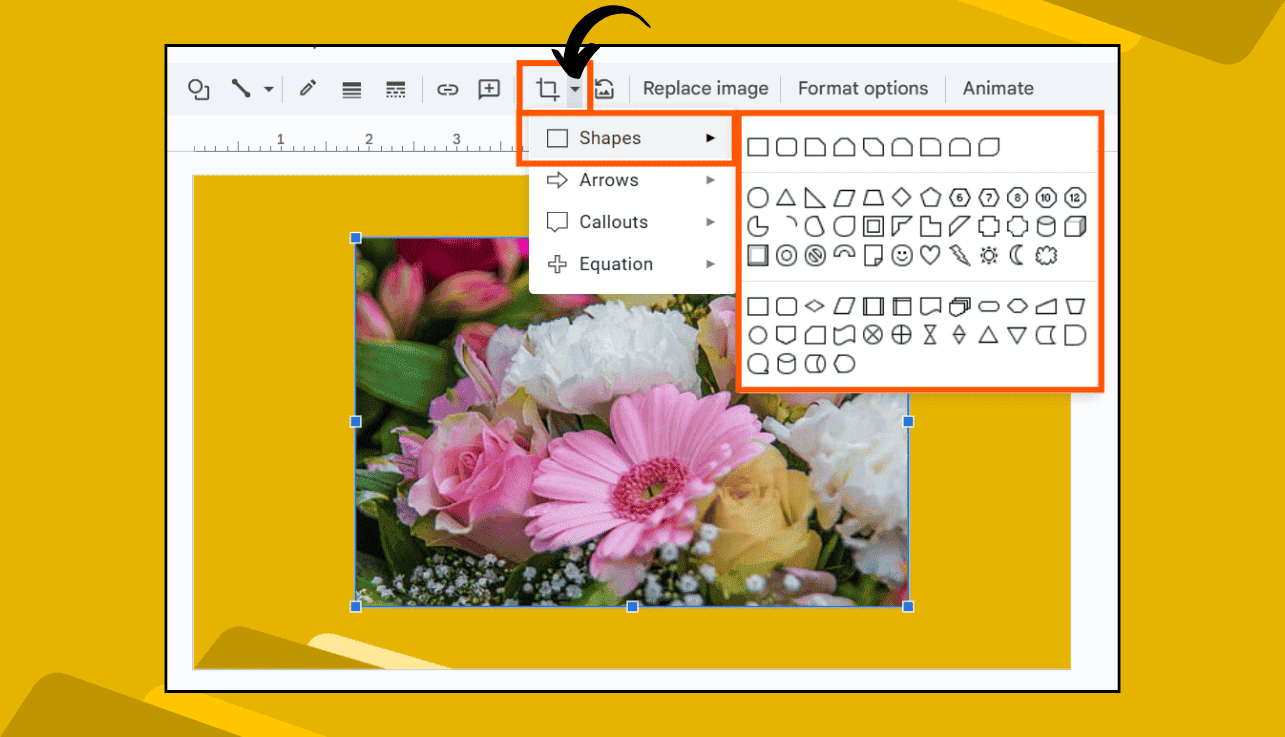Click the Replace image button
Viewport: 1285px width, 737px height.
705,88
